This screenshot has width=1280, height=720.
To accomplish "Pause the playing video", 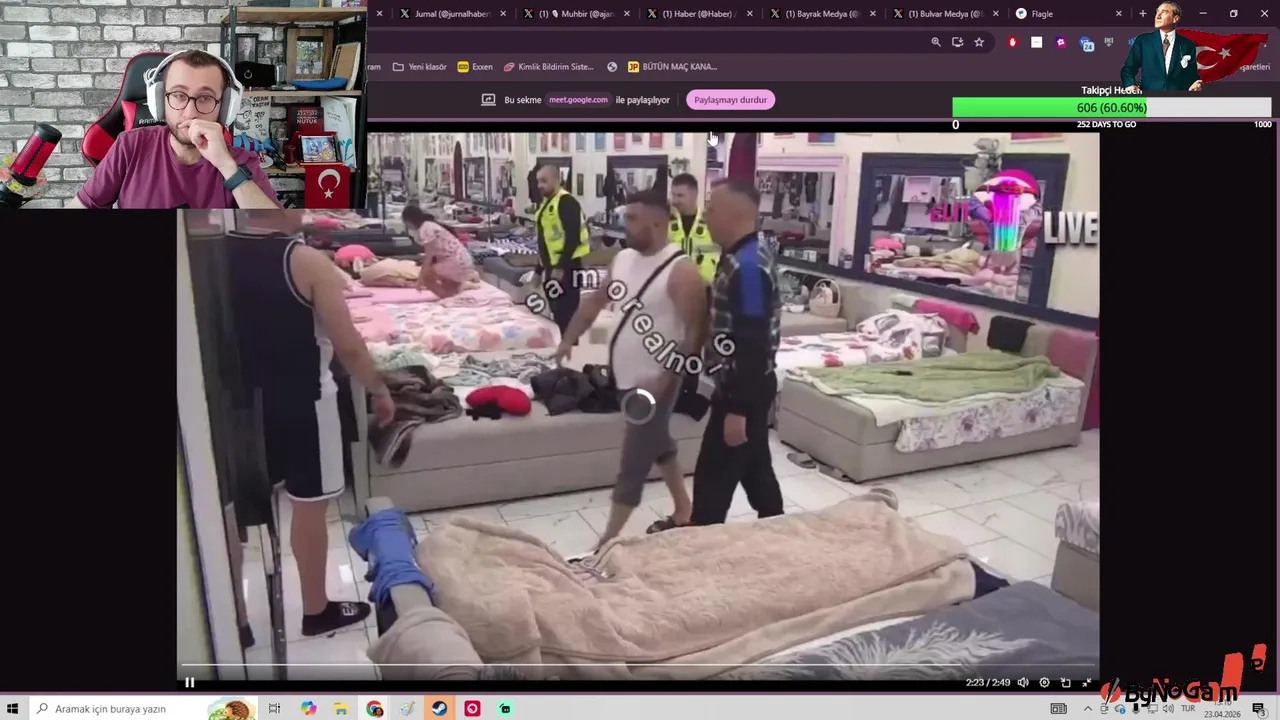I will click(189, 683).
